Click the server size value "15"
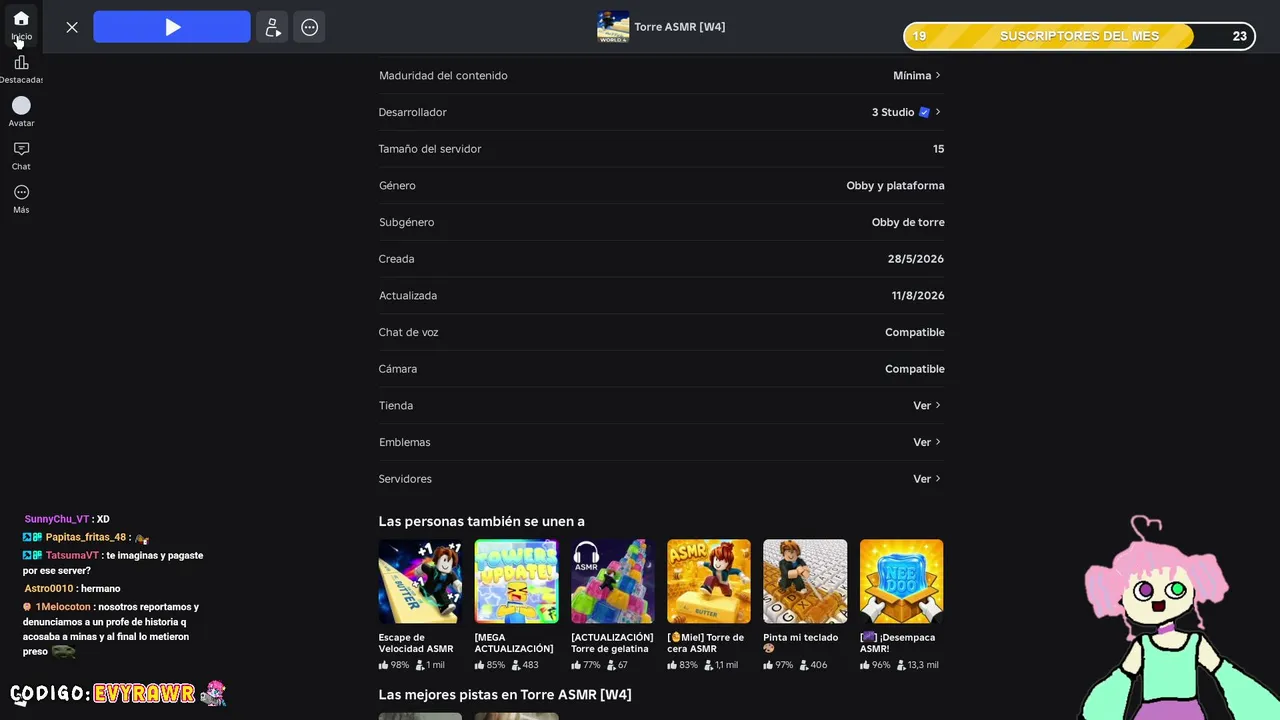This screenshot has height=720, width=1280. (938, 149)
